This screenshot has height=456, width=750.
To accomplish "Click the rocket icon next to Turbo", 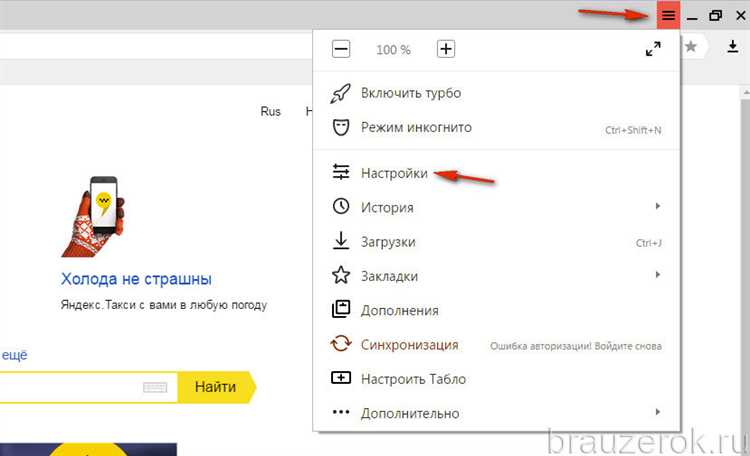I will point(341,93).
